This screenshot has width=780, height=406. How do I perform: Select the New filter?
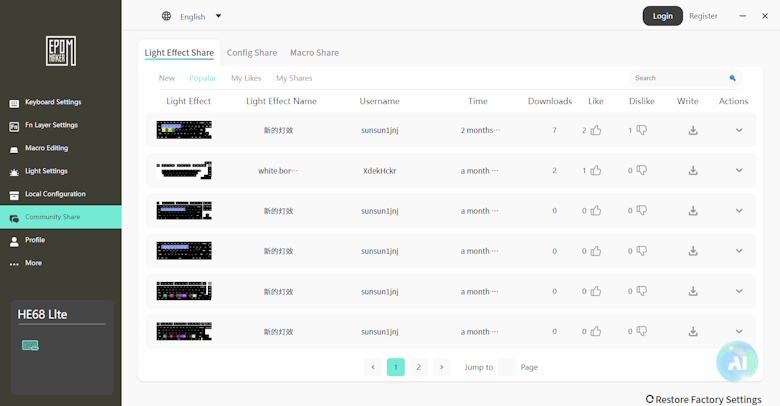coord(166,78)
